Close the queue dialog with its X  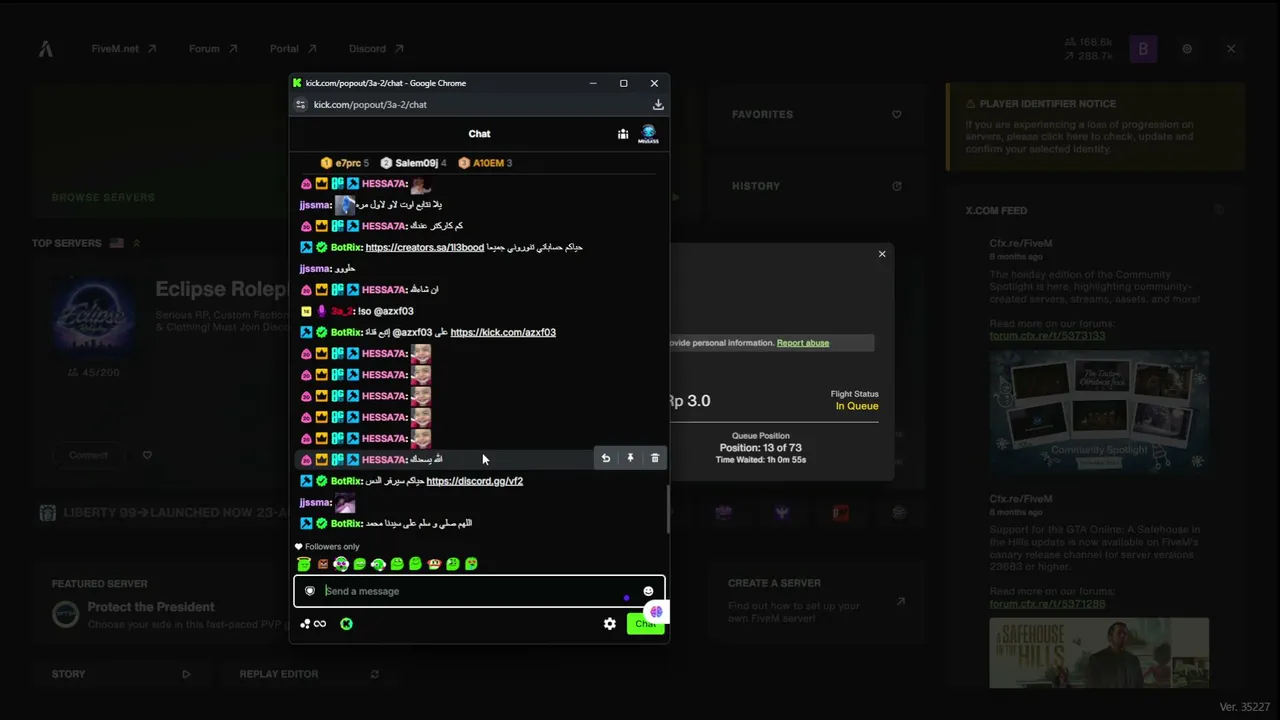[882, 254]
